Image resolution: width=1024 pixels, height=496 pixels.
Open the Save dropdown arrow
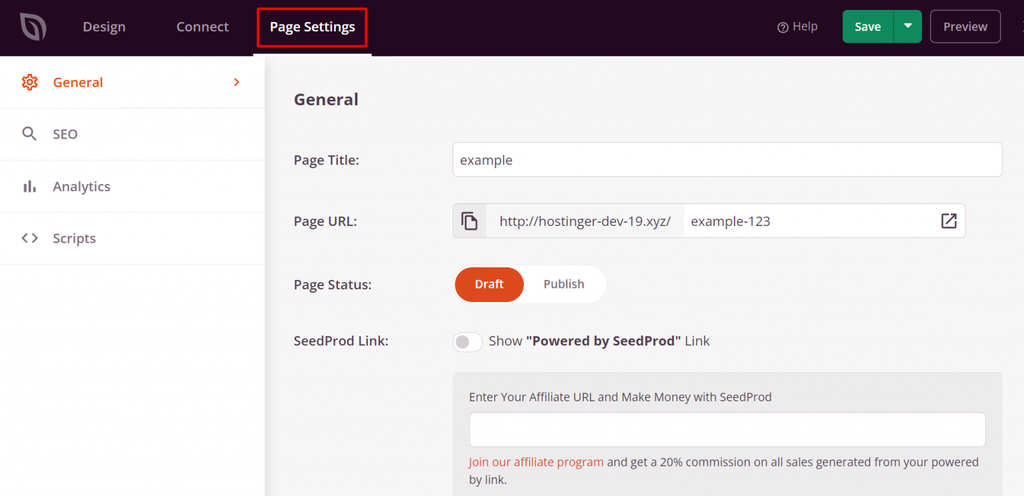[908, 27]
